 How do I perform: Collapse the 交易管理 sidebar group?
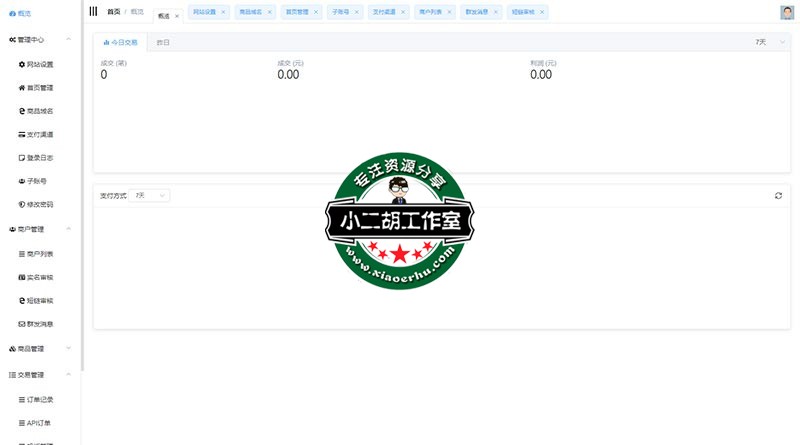(x=68, y=375)
